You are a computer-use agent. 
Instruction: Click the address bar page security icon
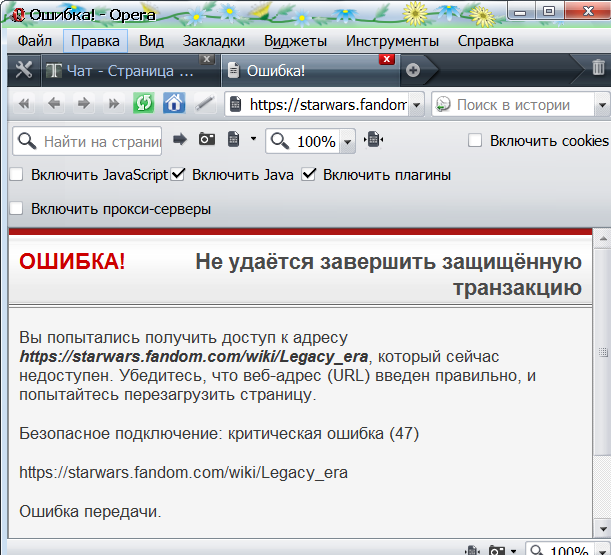pyautogui.click(x=235, y=104)
